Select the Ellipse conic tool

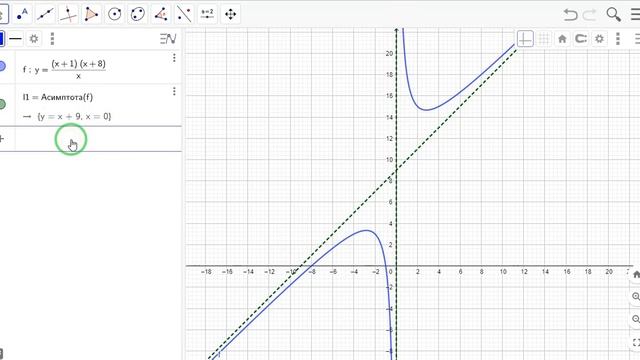(138, 14)
